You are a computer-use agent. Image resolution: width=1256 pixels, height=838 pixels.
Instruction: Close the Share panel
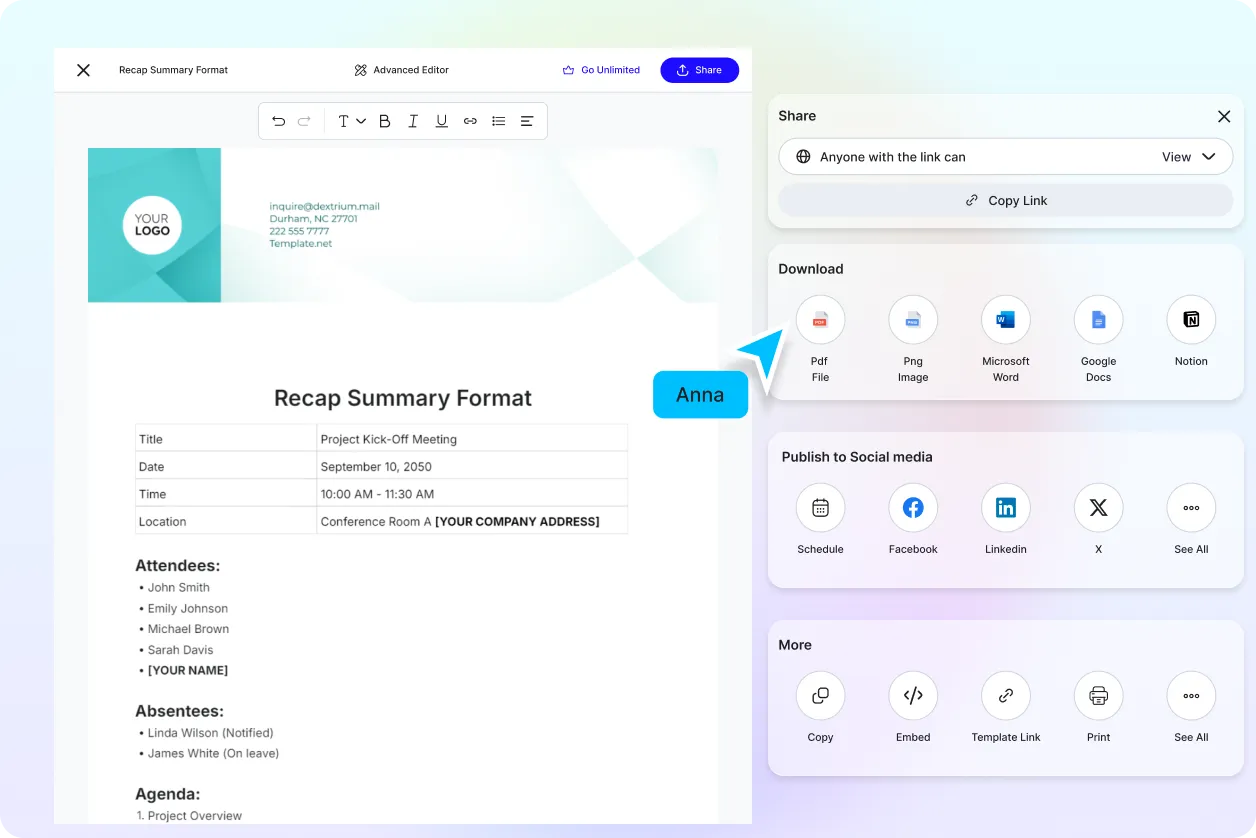(1223, 116)
